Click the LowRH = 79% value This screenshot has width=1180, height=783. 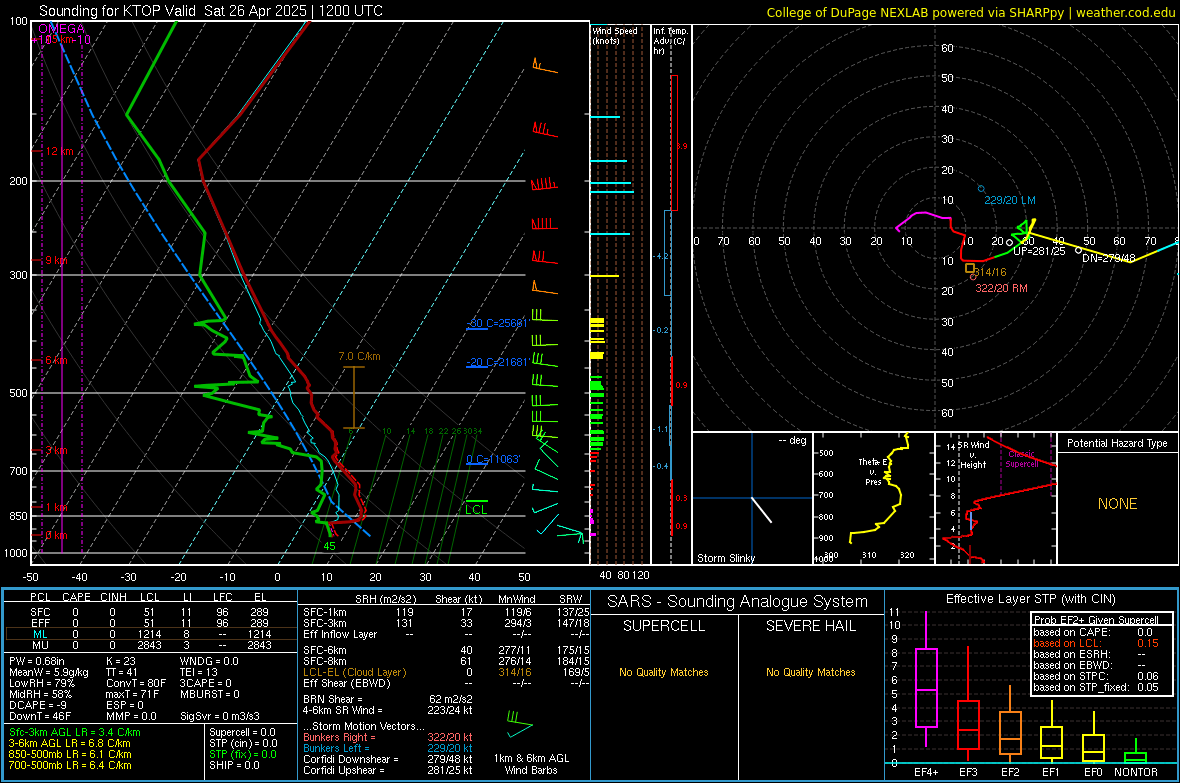[x=42, y=684]
